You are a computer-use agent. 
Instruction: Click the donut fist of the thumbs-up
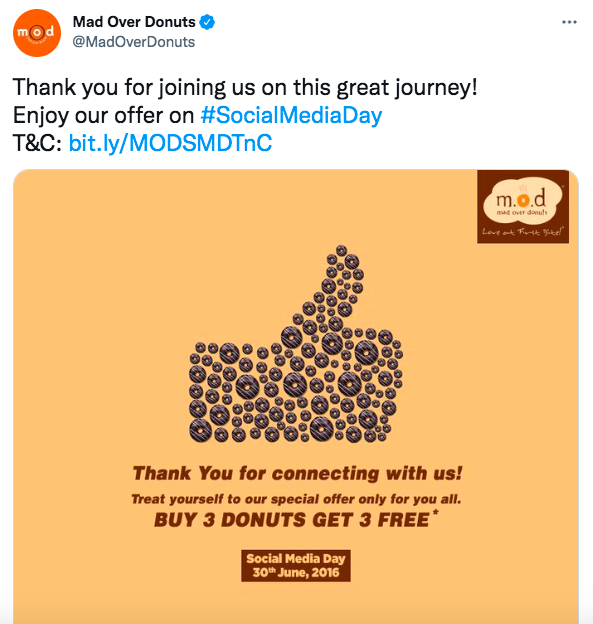[295, 386]
